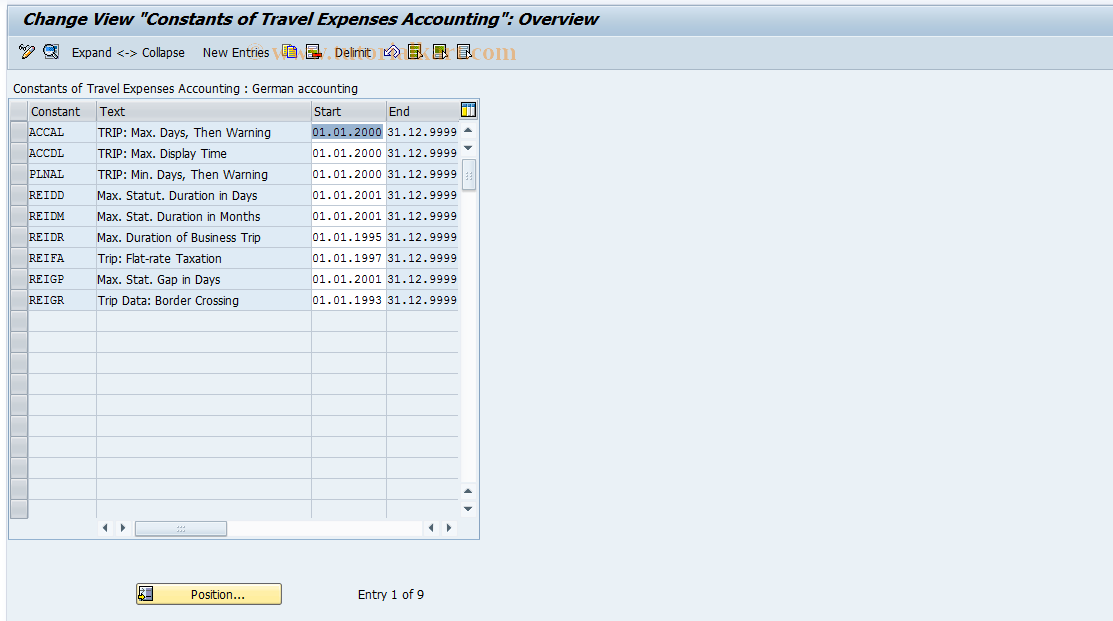Click the Delete row icon
This screenshot has width=1113, height=621.
(313, 52)
